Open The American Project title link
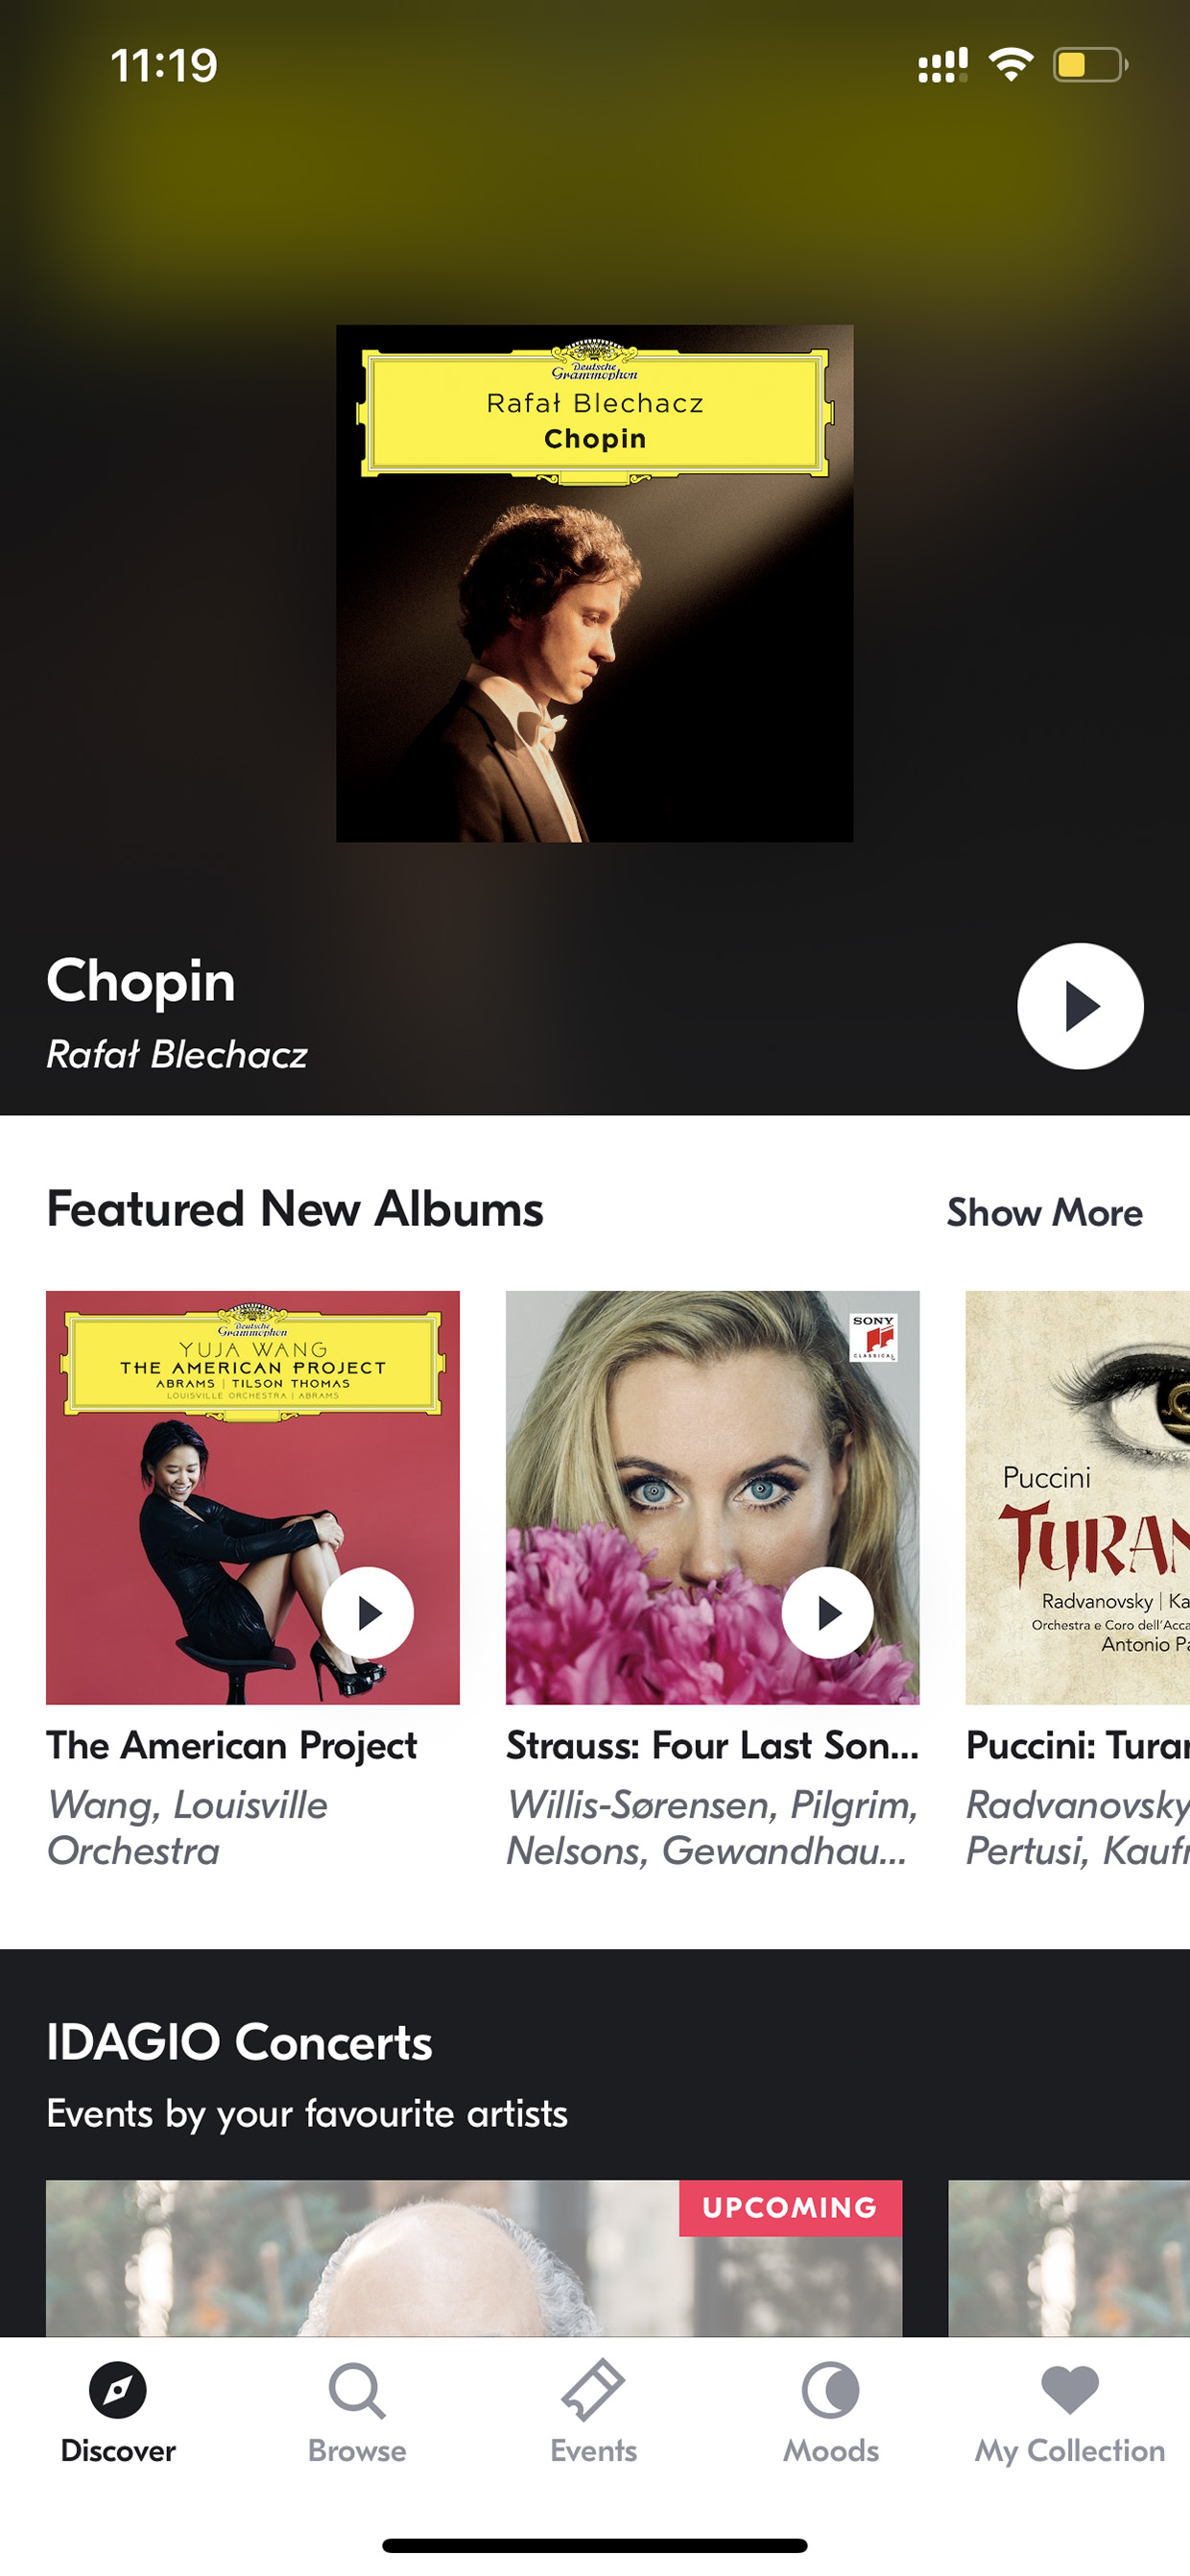 pos(231,1746)
